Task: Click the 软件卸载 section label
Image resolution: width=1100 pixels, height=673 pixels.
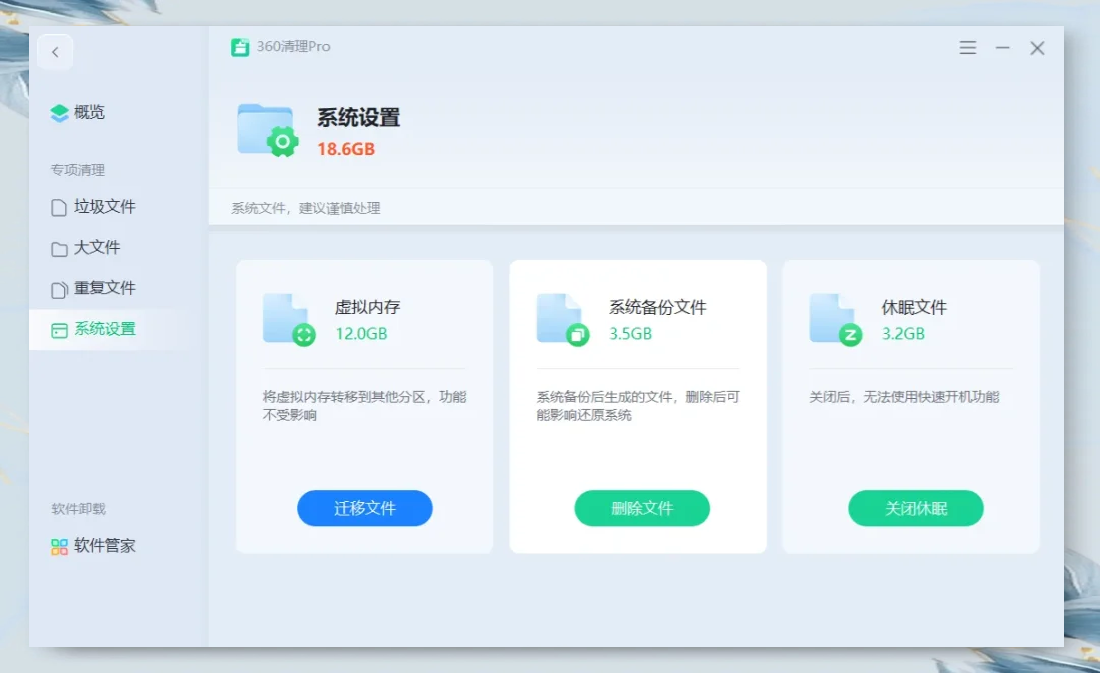Action: tap(79, 509)
